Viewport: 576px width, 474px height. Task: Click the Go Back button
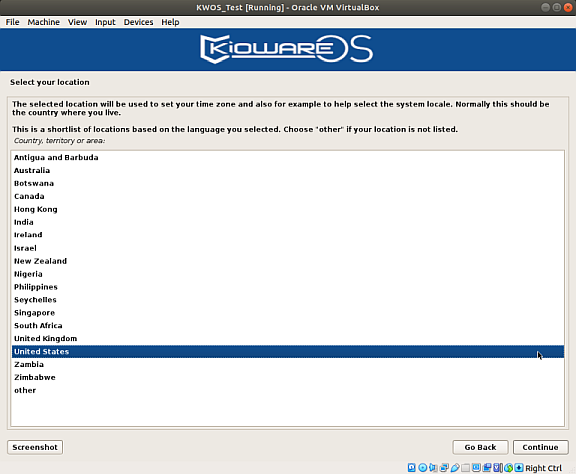coord(480,447)
